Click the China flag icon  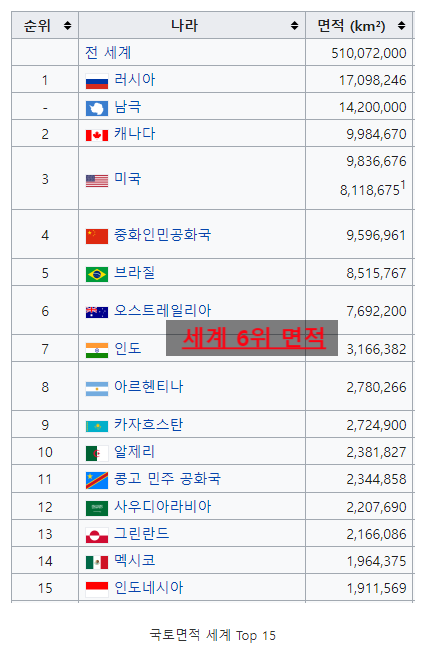tap(97, 236)
